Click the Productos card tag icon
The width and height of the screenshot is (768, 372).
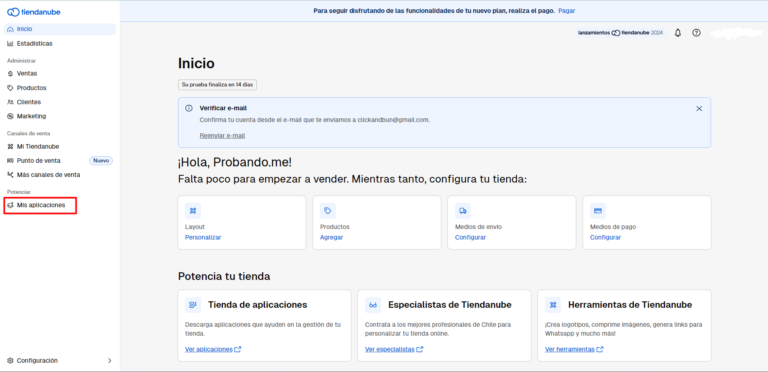tap(328, 211)
